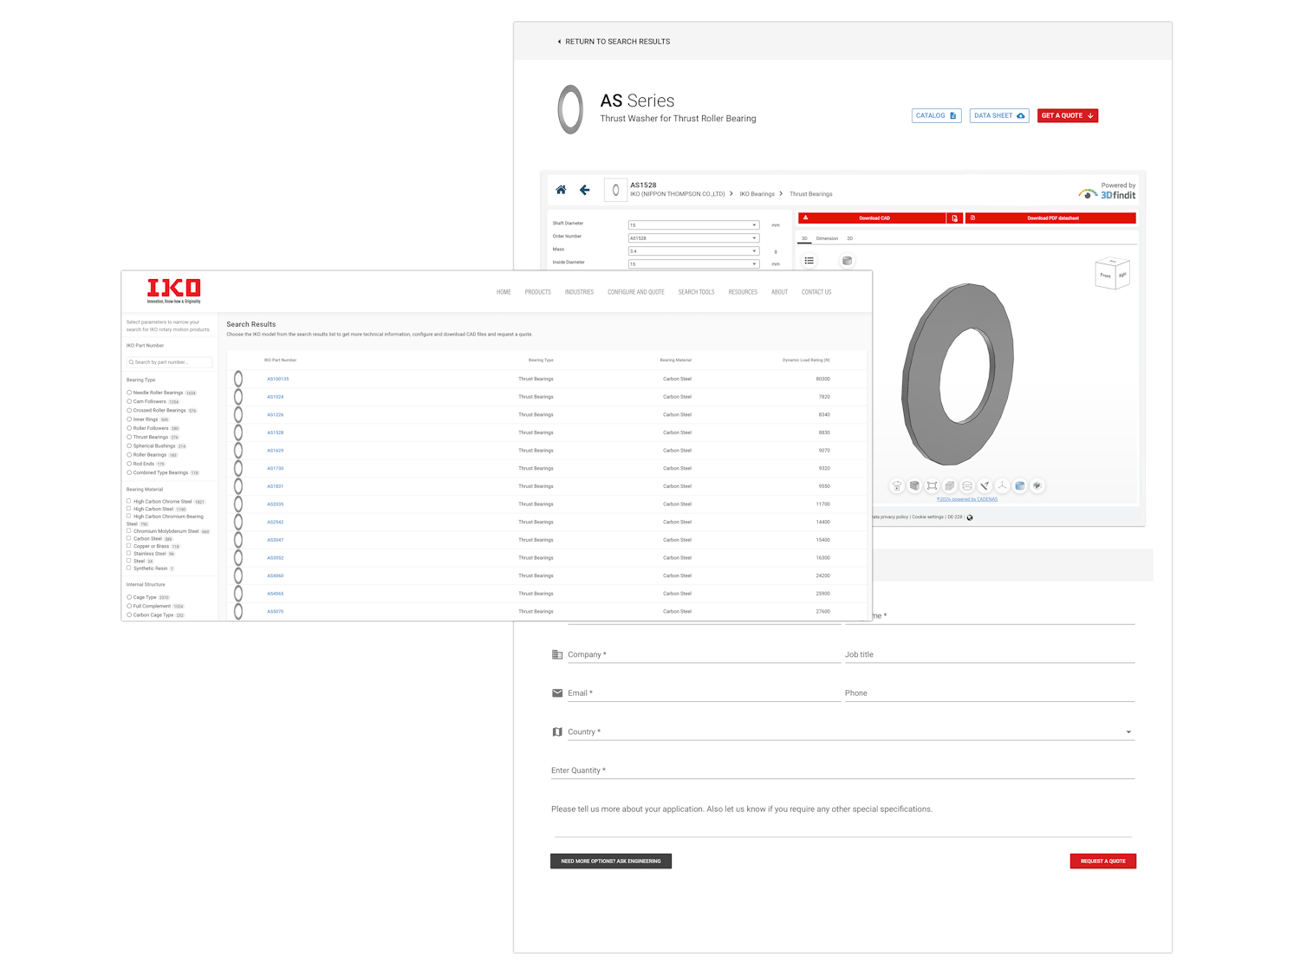The image size is (1300, 975).
Task: Click the company building icon in form
Action: (557, 655)
